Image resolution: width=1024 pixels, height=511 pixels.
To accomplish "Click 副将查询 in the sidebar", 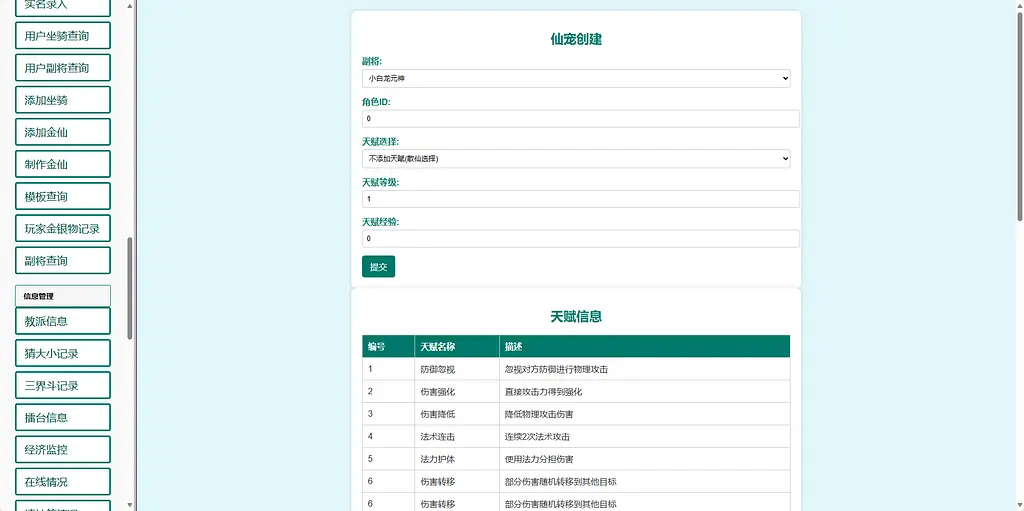I will tap(62, 261).
